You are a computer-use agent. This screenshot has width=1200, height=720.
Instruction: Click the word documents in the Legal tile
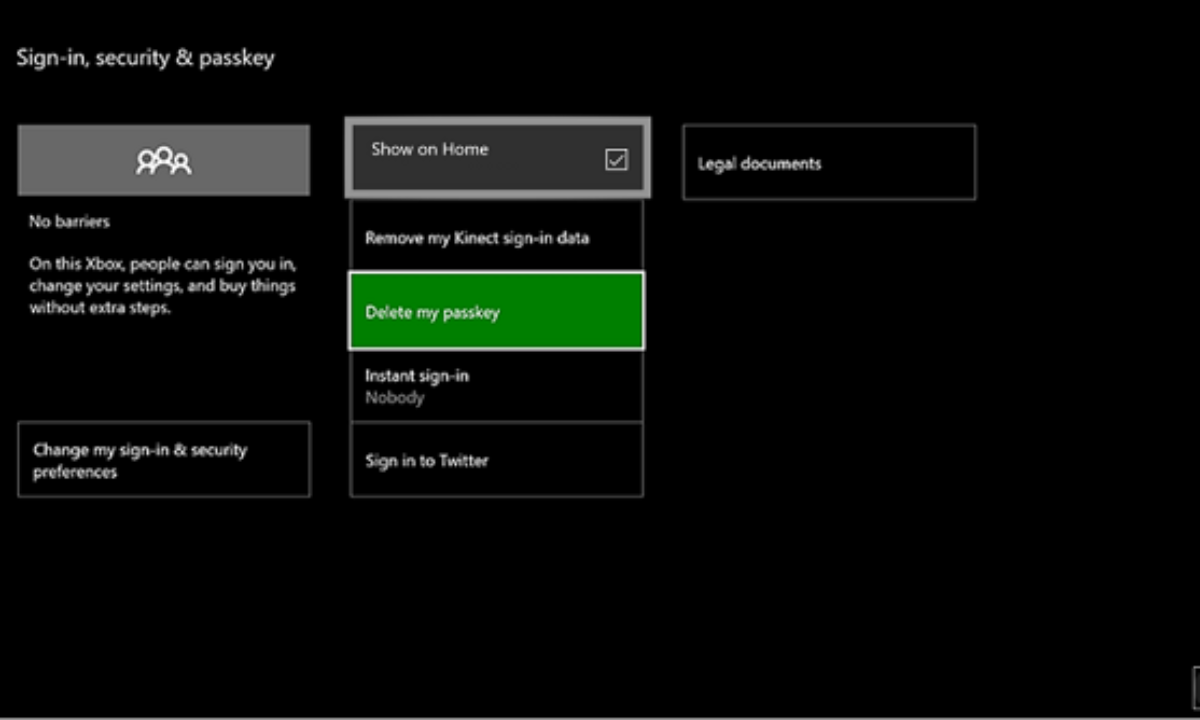pyautogui.click(x=787, y=163)
